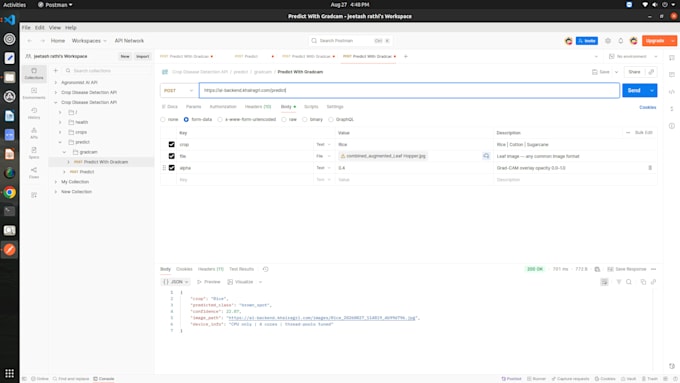680x383 pixels.
Task: Open the Collections sidebar panel
Action: [34, 73]
